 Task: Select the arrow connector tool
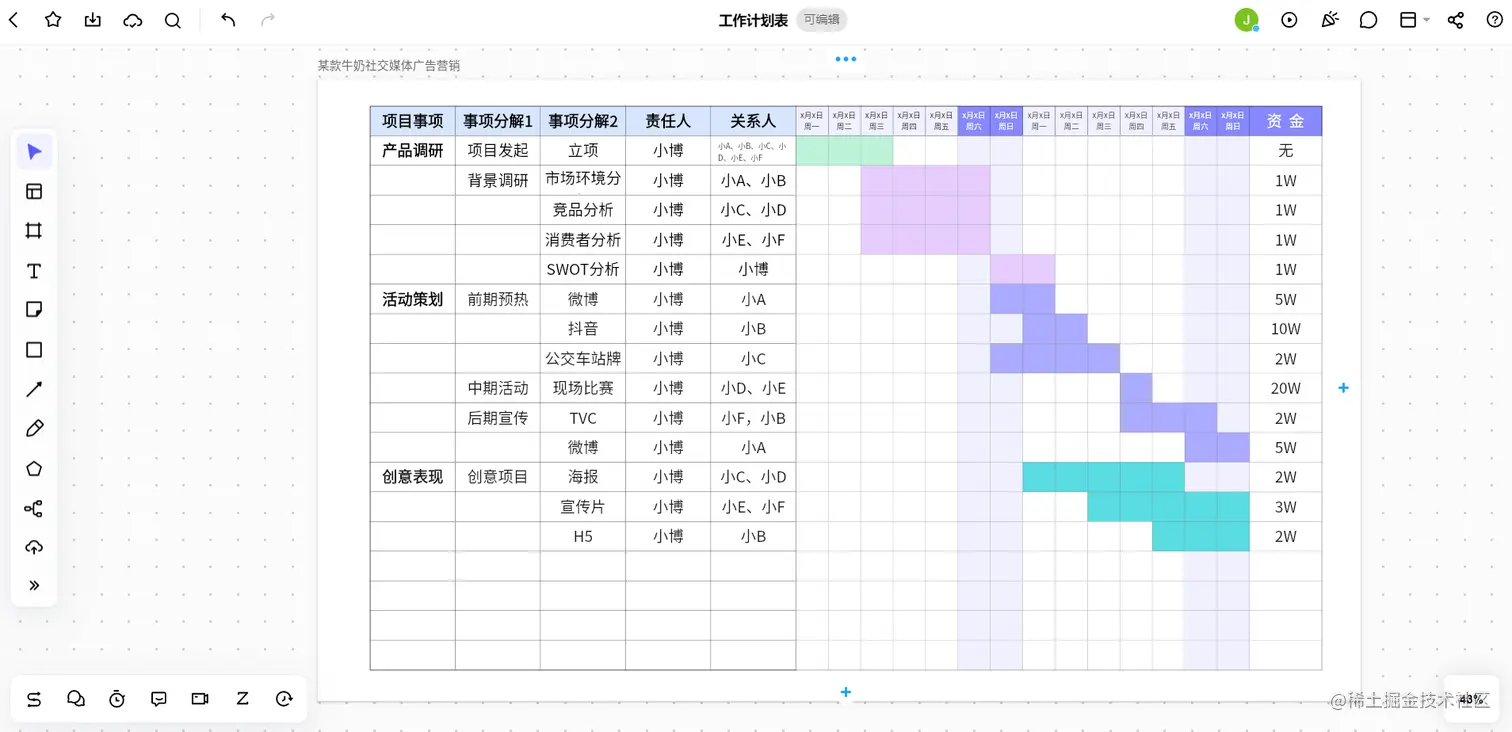[x=34, y=389]
